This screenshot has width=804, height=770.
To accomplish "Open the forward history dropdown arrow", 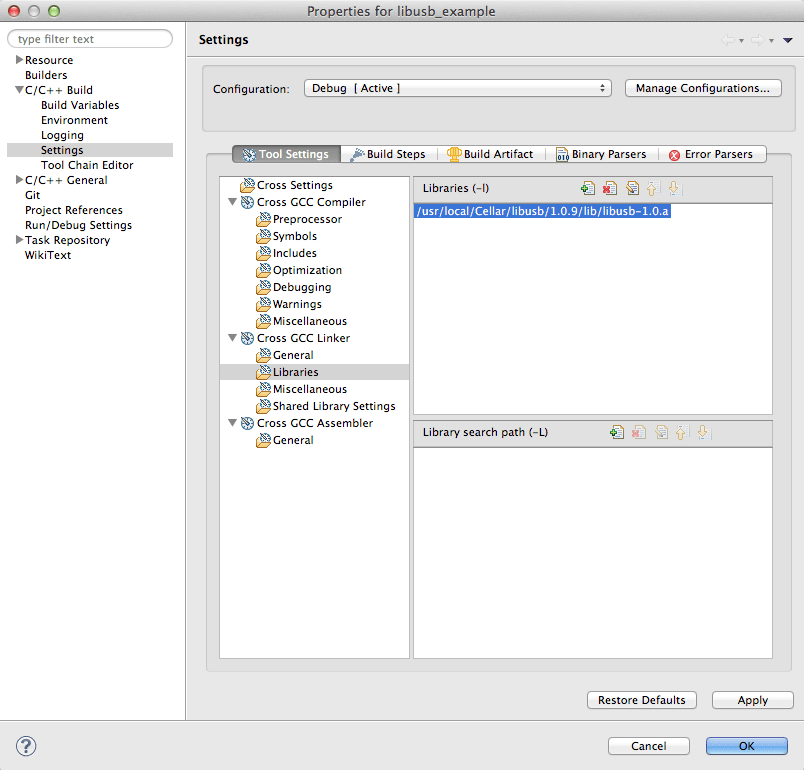I will 771,40.
